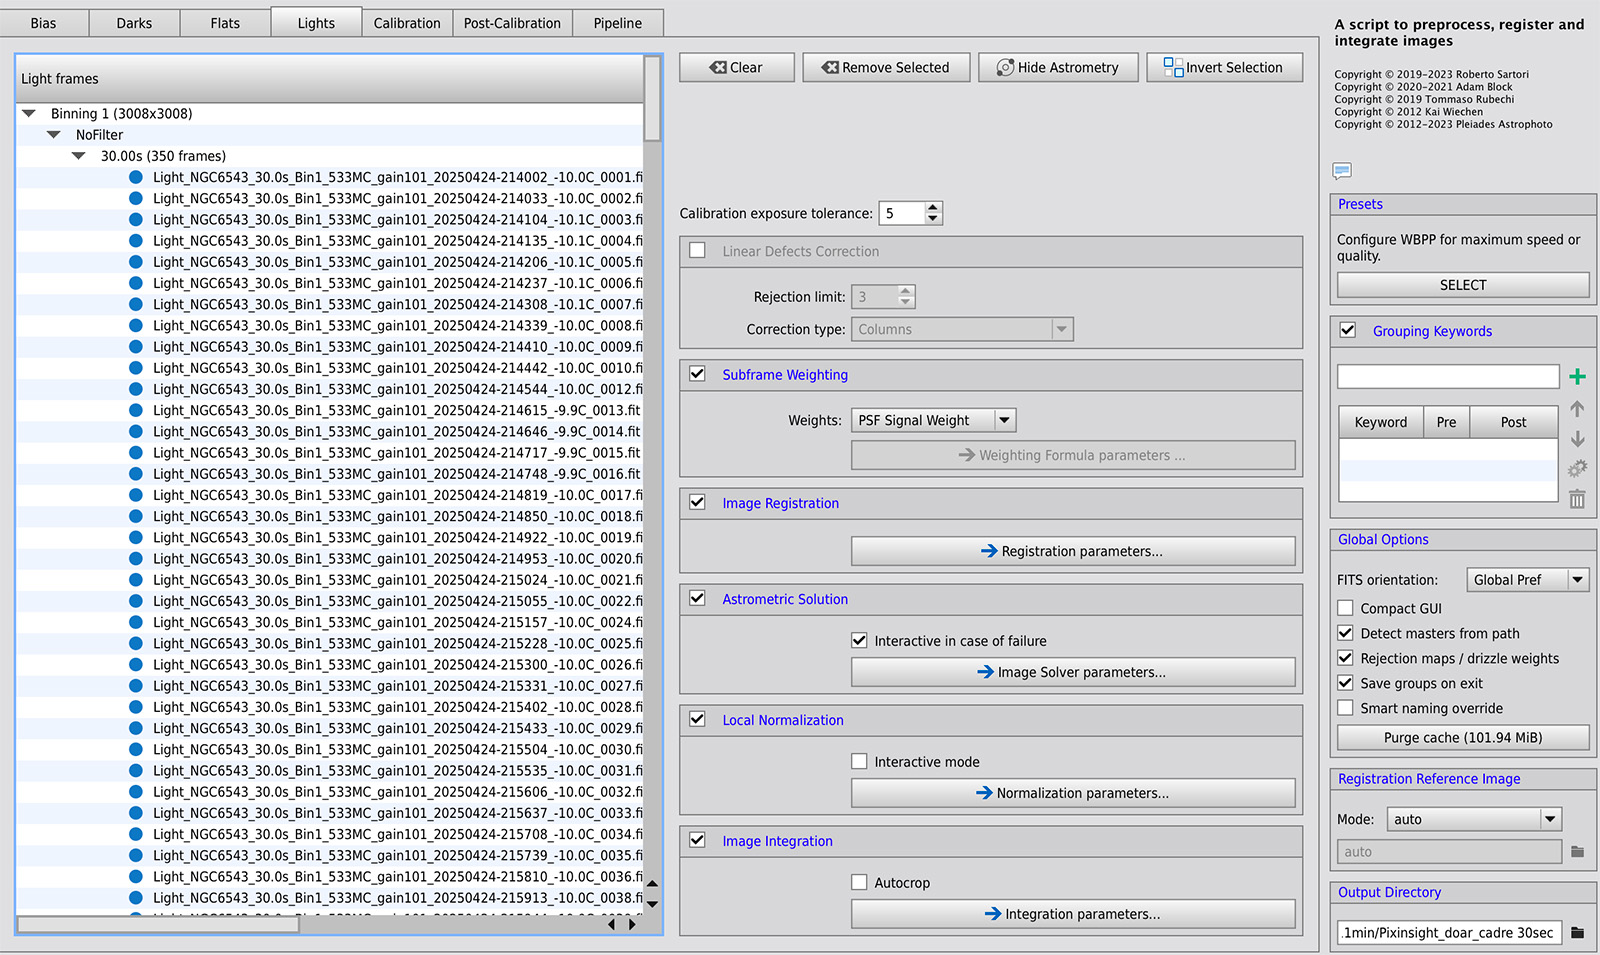
Task: Open the Post-Calibration tab
Action: pos(512,23)
